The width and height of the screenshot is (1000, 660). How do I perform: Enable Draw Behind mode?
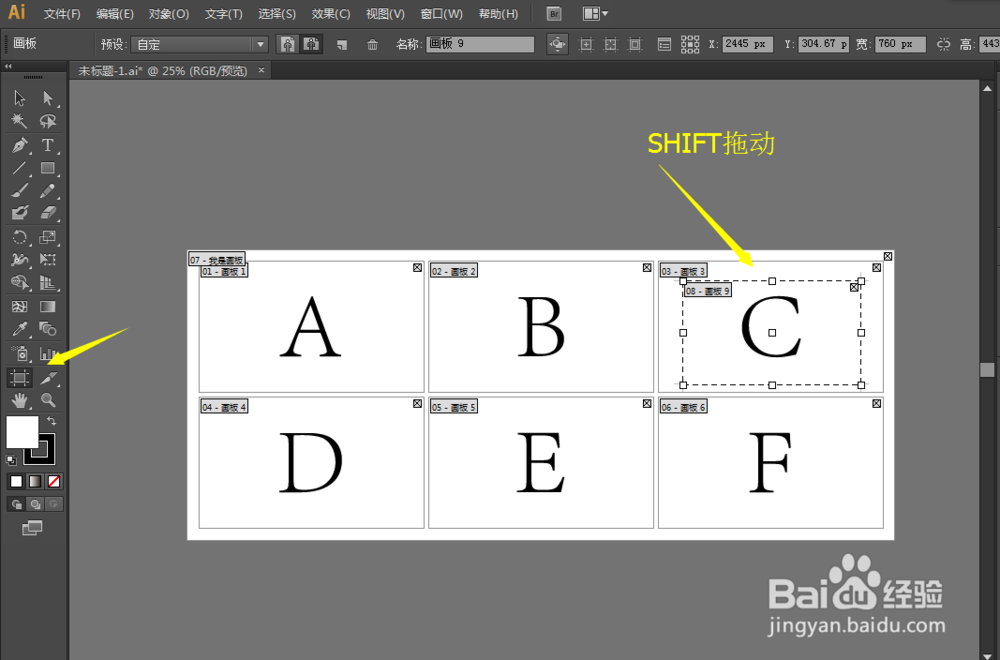[x=35, y=504]
